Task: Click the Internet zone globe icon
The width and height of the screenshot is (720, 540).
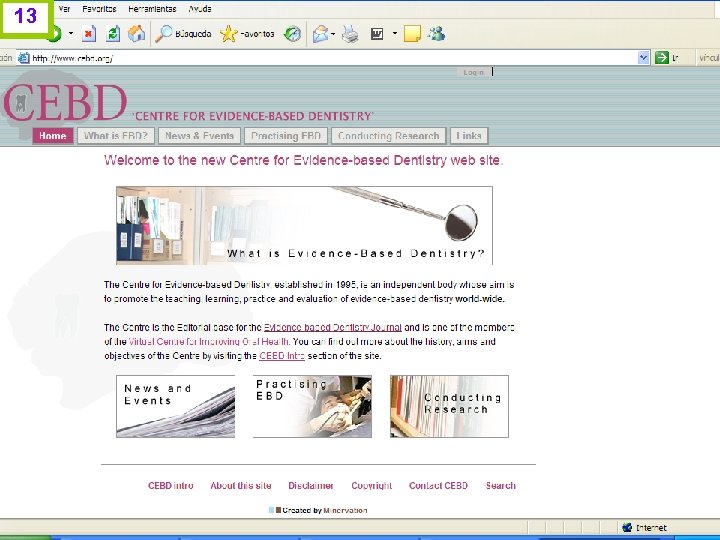Action: tap(627, 527)
